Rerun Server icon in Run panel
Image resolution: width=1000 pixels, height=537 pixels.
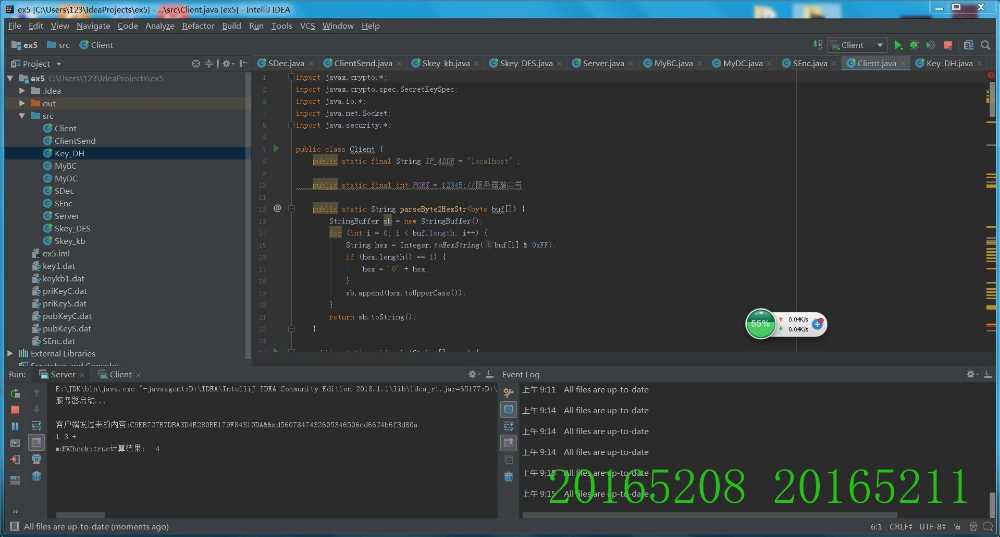[15, 394]
